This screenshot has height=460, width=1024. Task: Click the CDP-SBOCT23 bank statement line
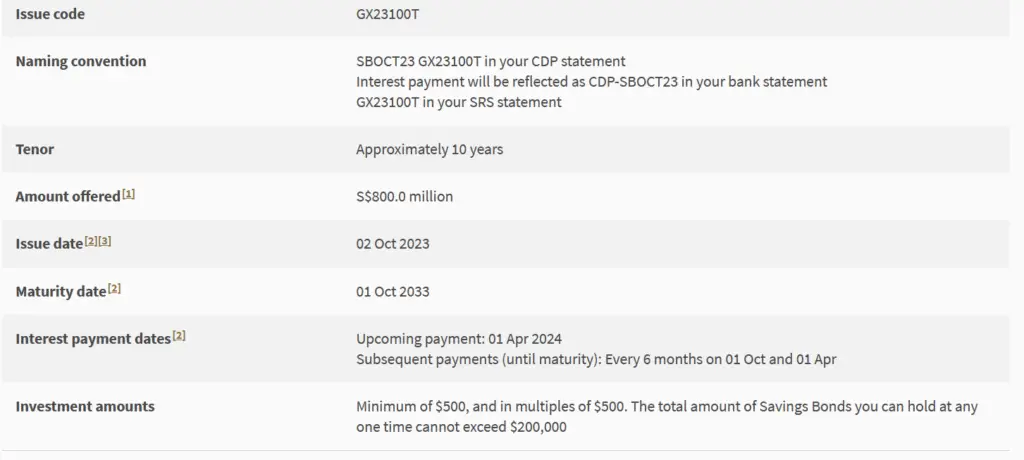pyautogui.click(x=592, y=82)
